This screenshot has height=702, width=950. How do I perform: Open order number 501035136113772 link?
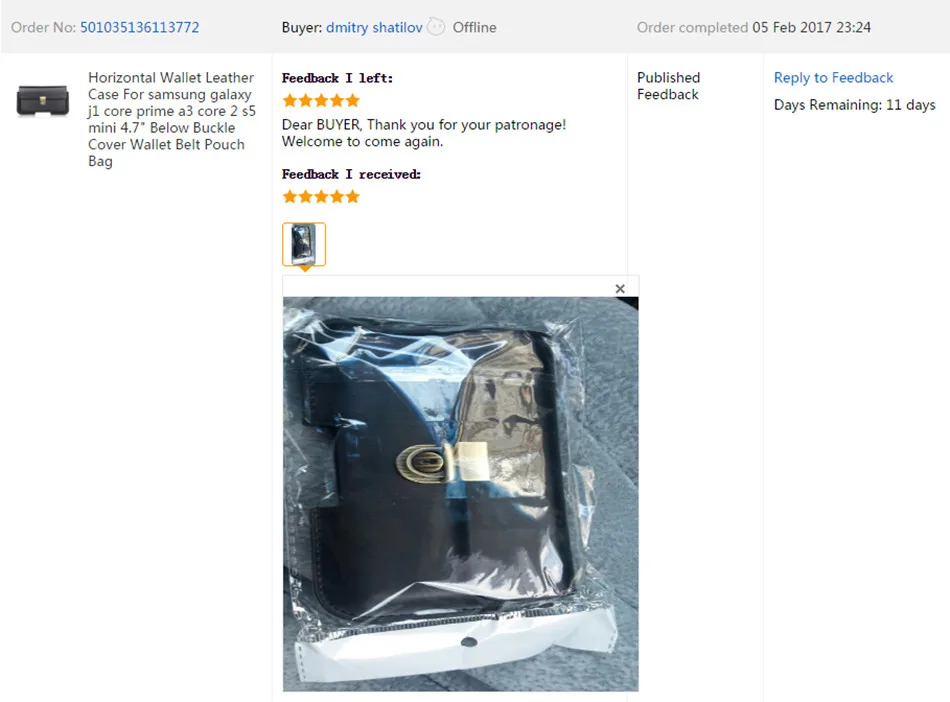[139, 27]
